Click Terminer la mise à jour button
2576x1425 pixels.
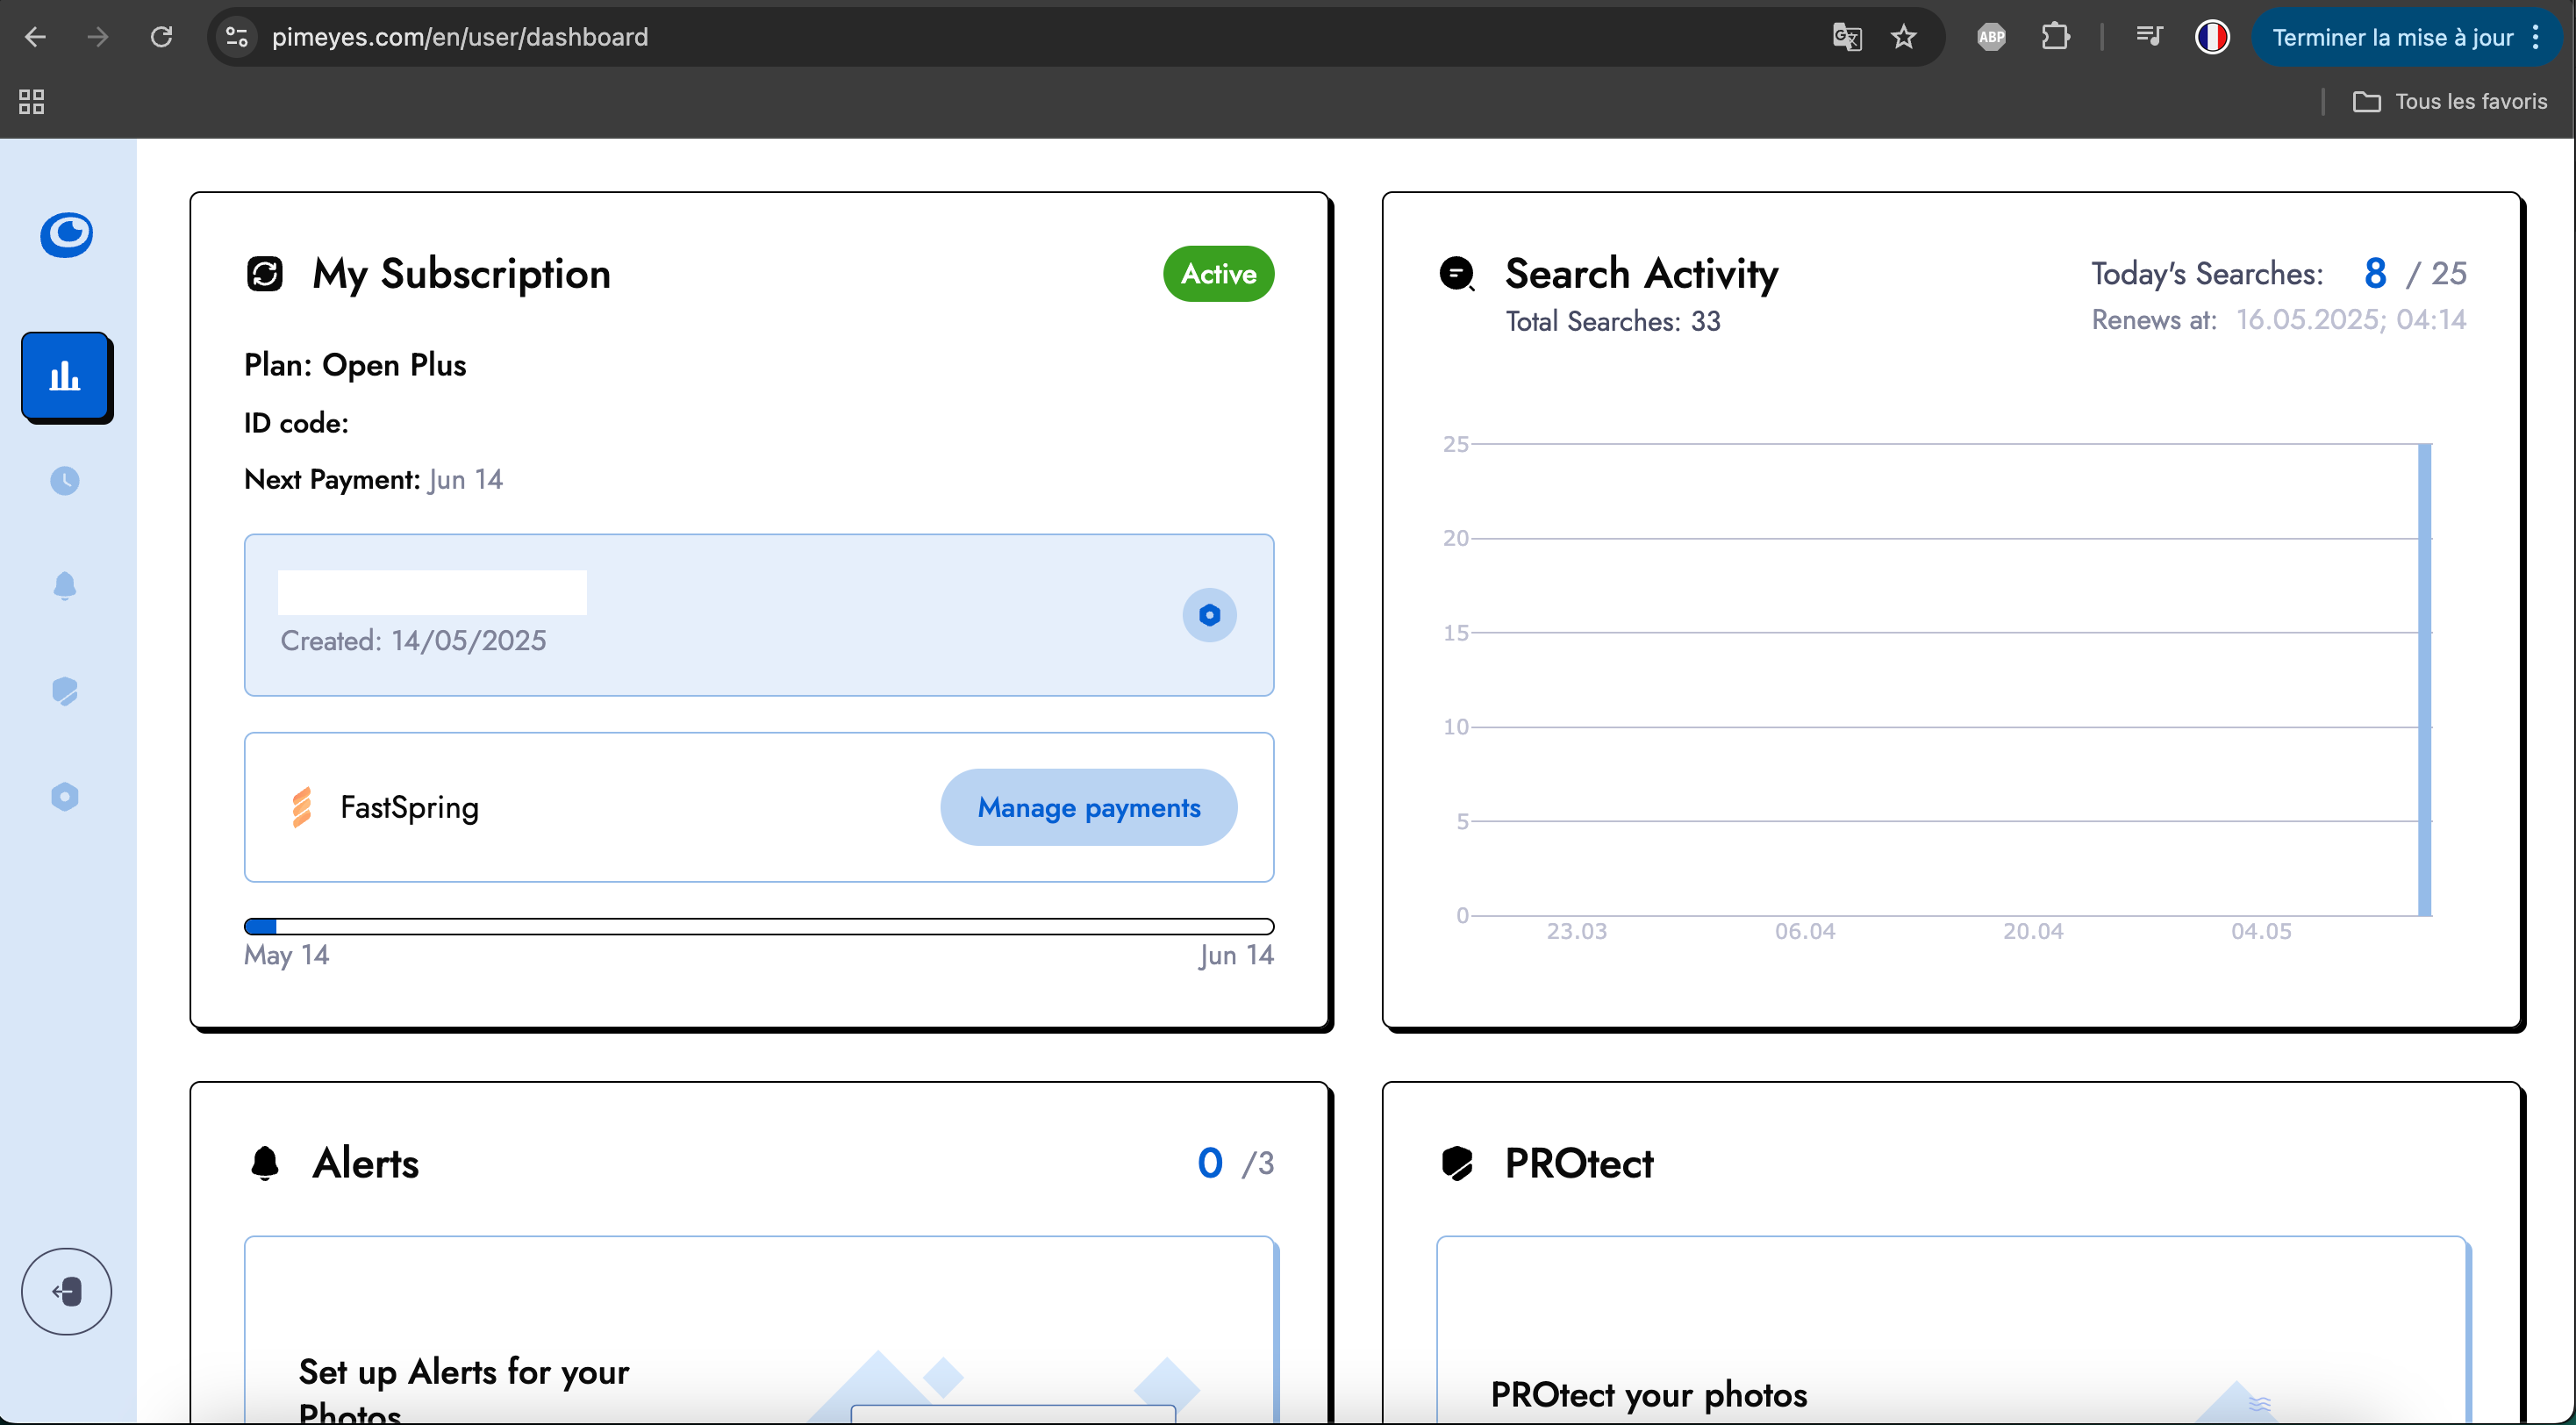[x=2391, y=37]
